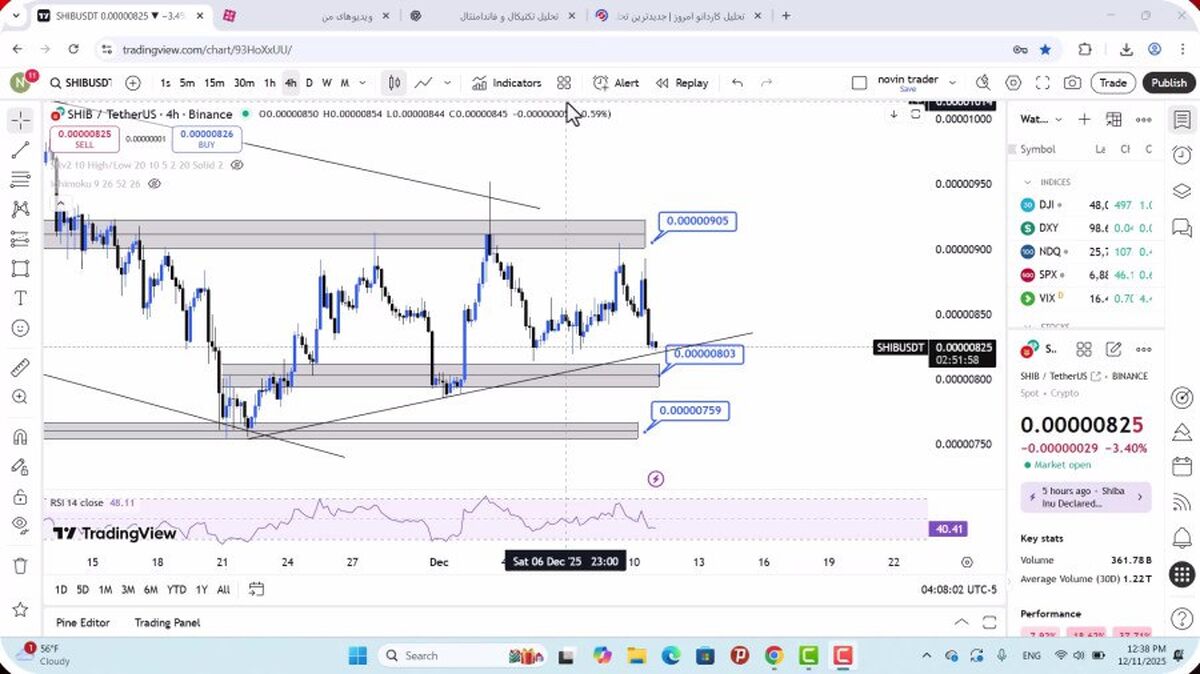Select the All date range
1200x674 pixels.
pyautogui.click(x=223, y=590)
